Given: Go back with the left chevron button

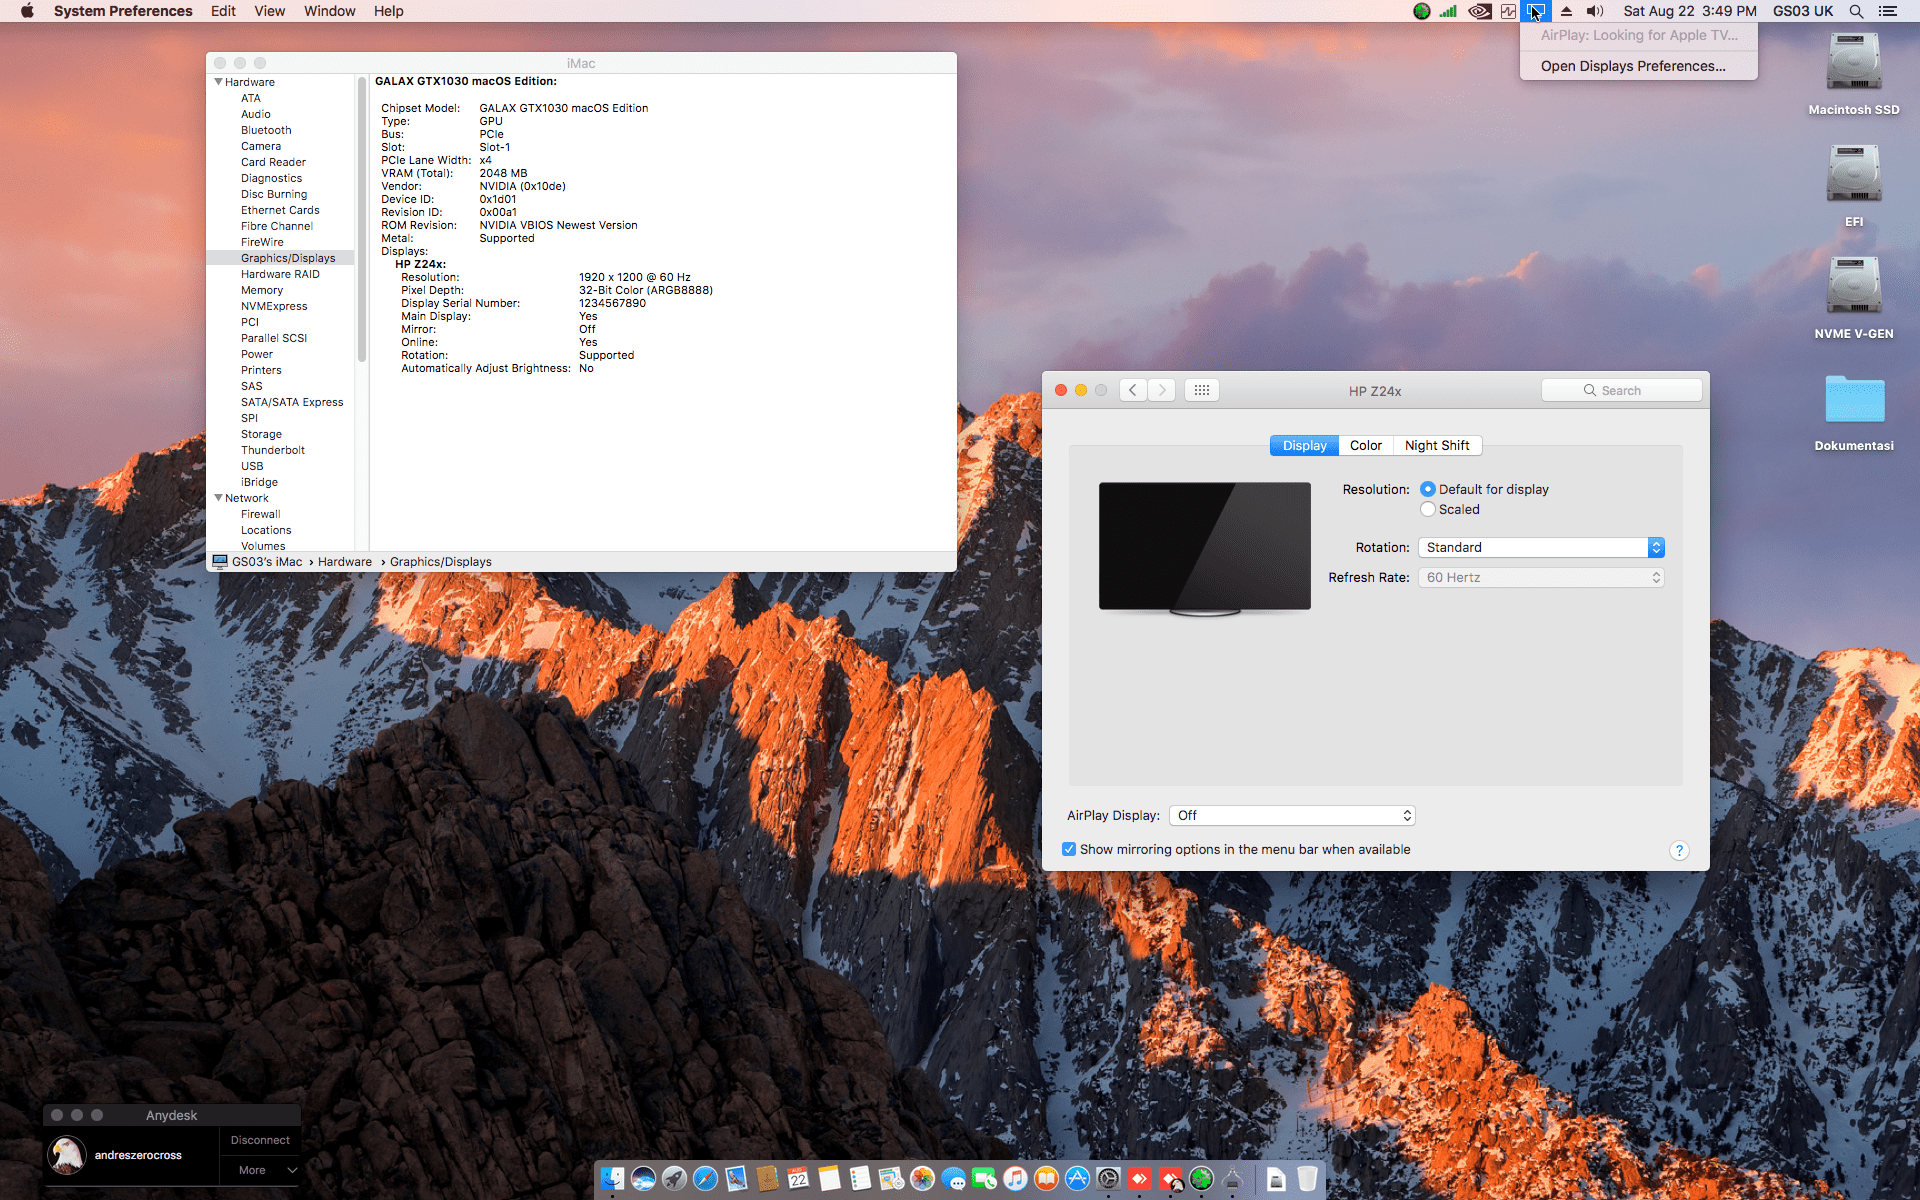Looking at the screenshot, I should [1133, 391].
